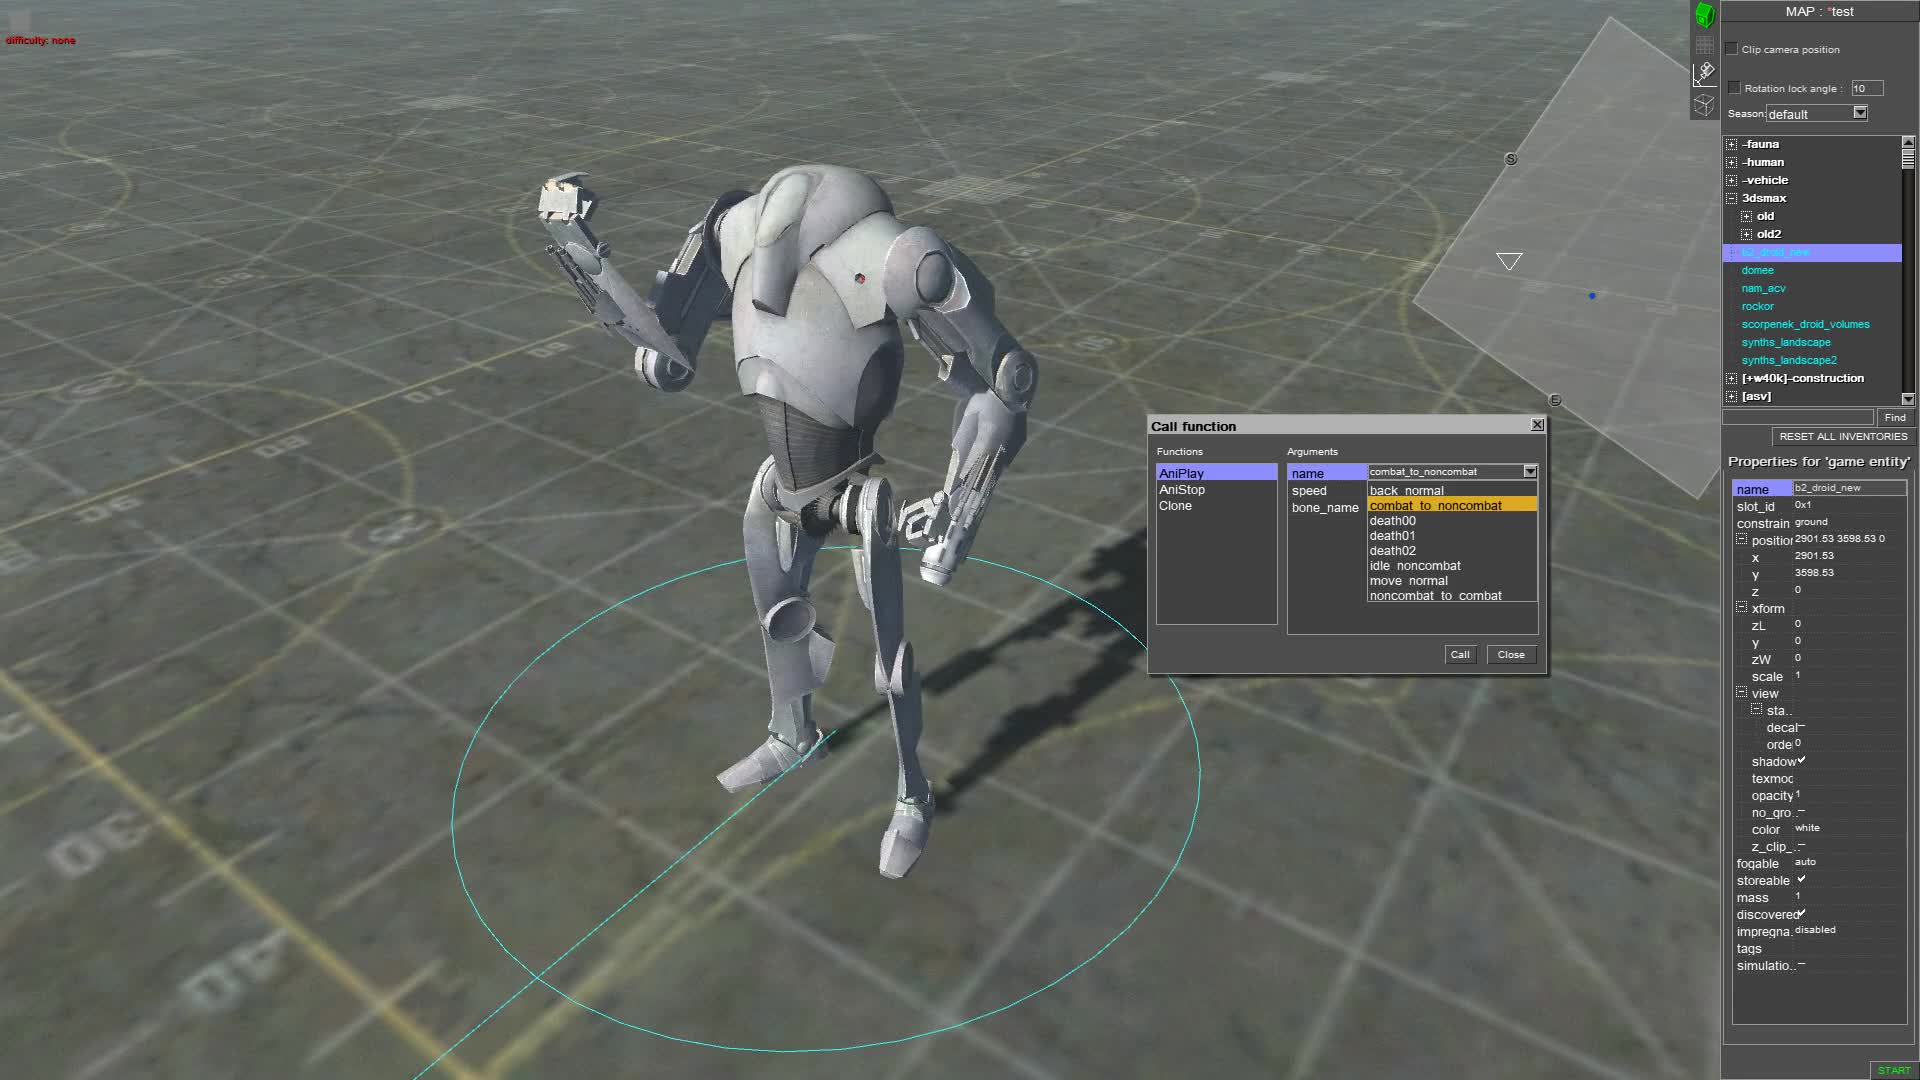Collapse the position group in properties
The width and height of the screenshot is (1920, 1080).
coord(1742,539)
